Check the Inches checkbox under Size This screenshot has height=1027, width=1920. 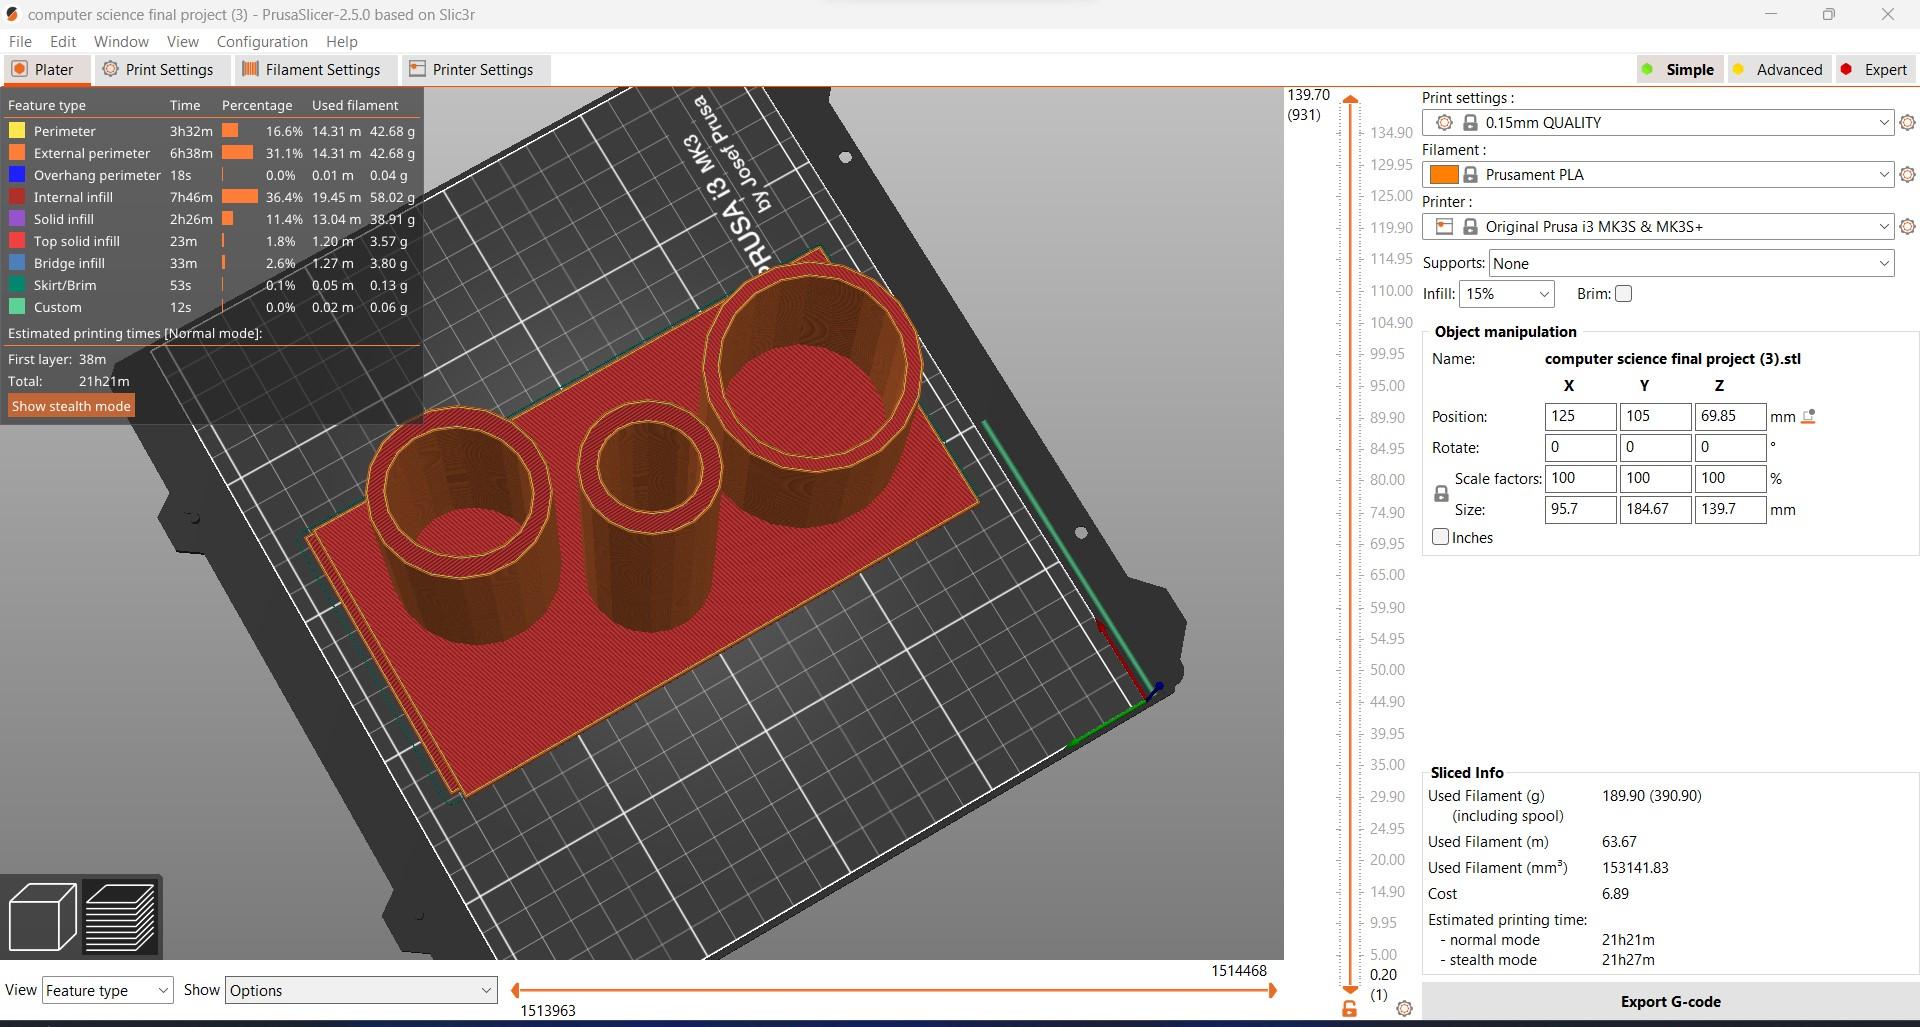[1440, 537]
